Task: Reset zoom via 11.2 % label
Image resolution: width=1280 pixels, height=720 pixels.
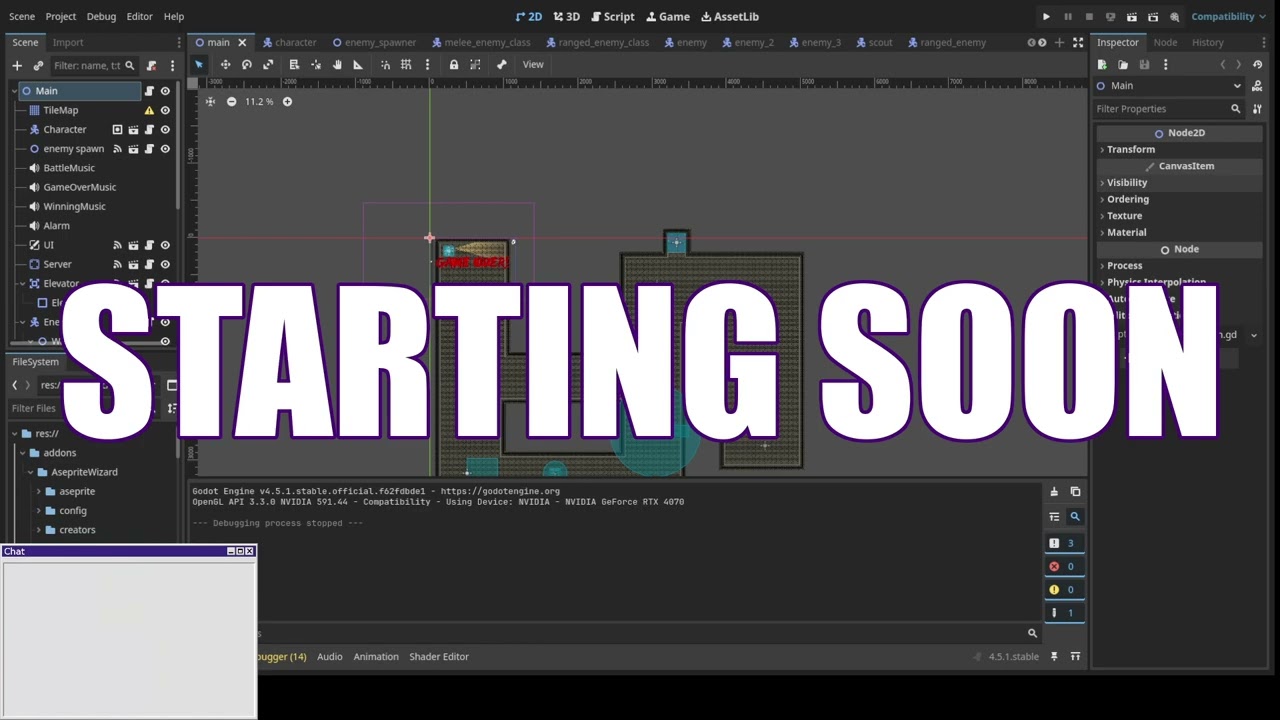Action: pos(259,101)
